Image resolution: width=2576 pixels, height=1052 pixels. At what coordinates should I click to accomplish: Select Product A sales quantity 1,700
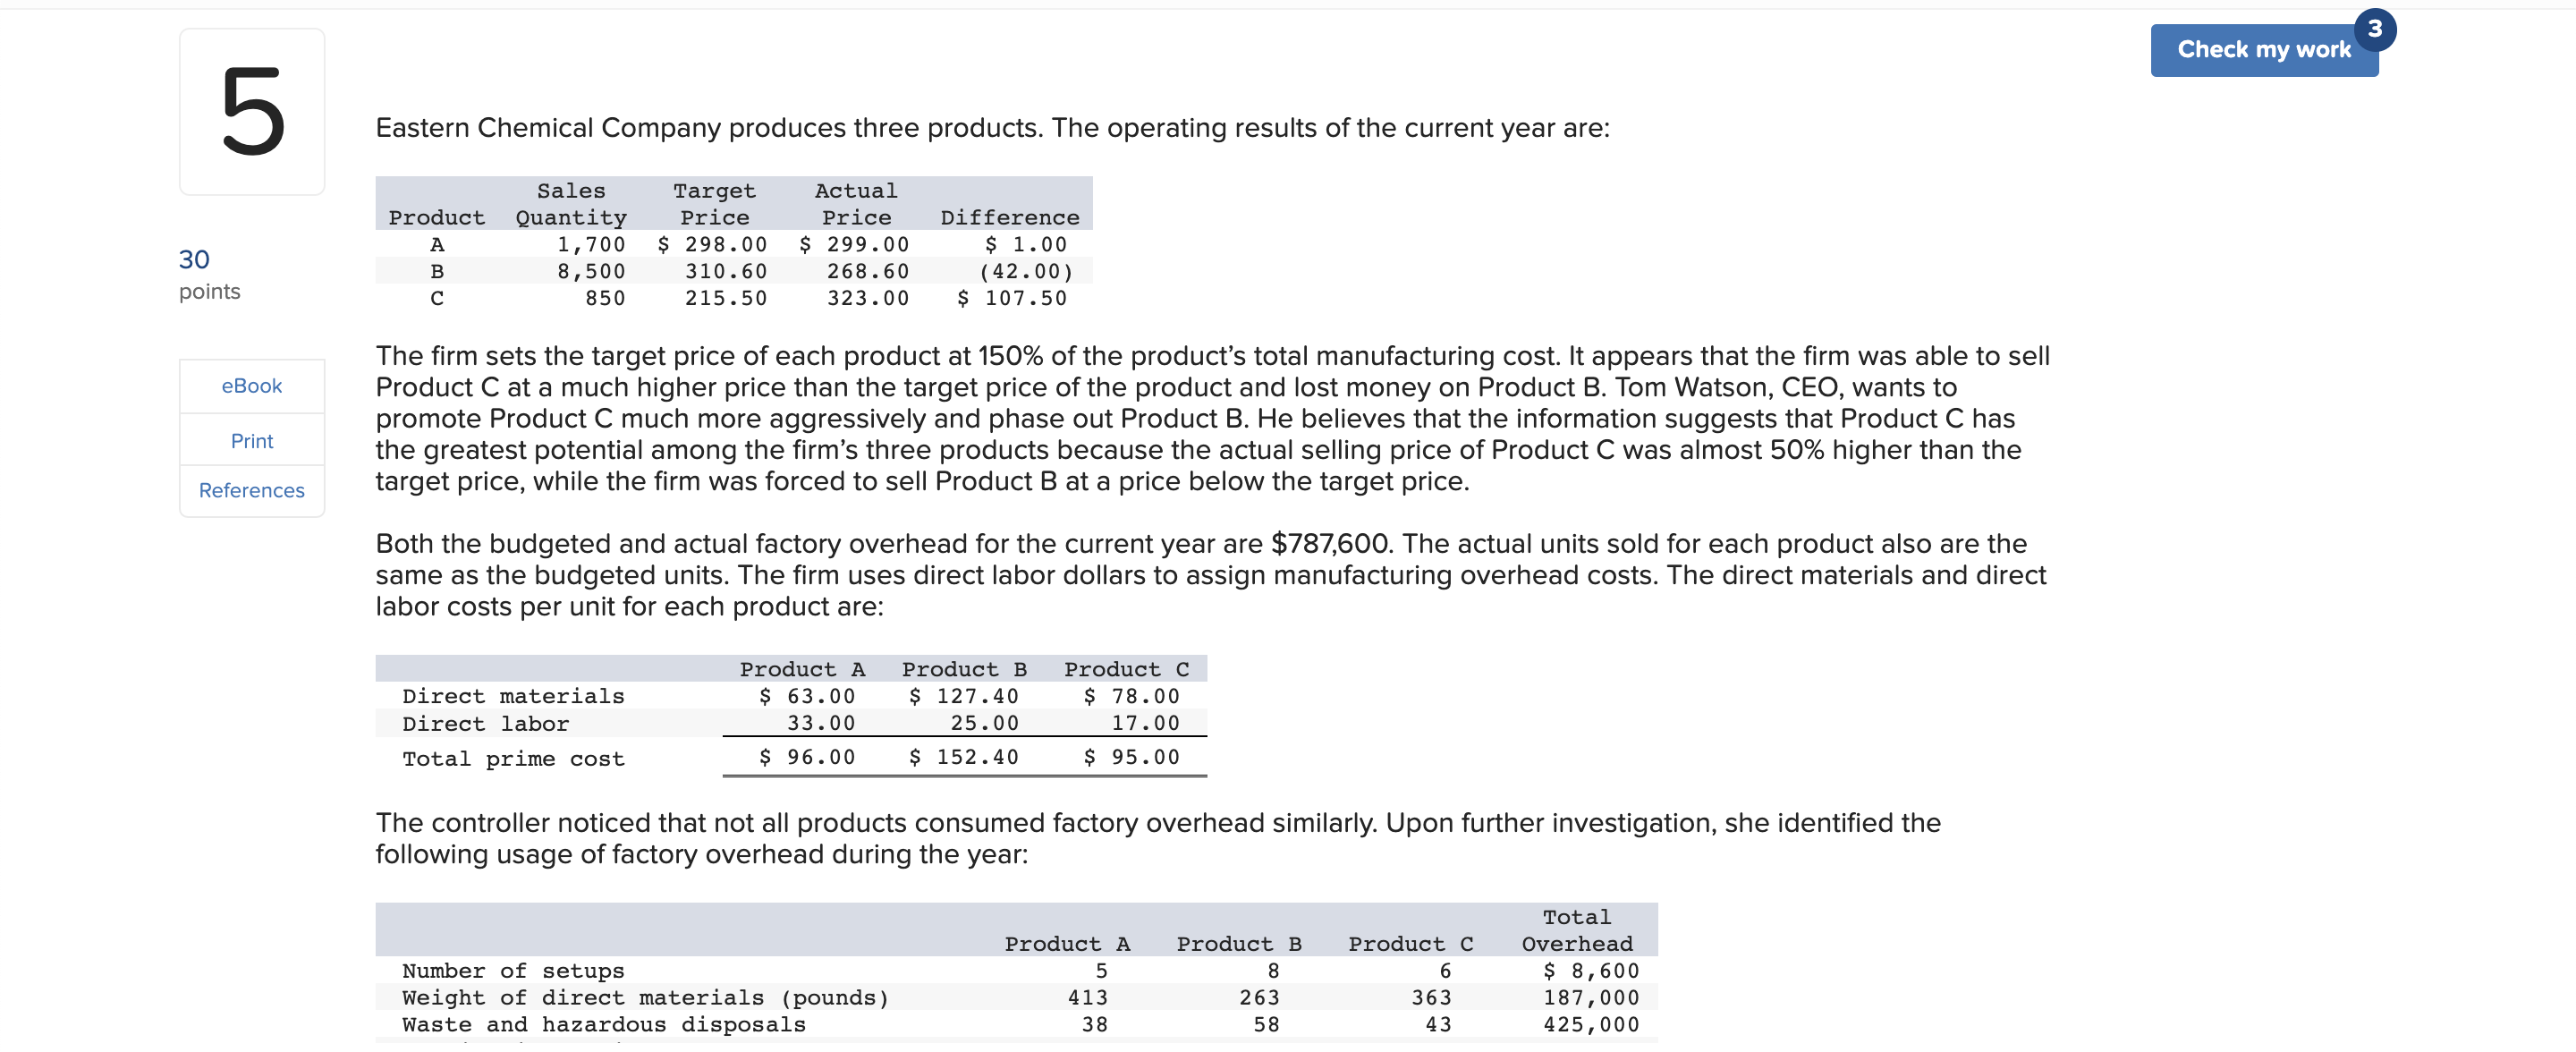coord(591,245)
